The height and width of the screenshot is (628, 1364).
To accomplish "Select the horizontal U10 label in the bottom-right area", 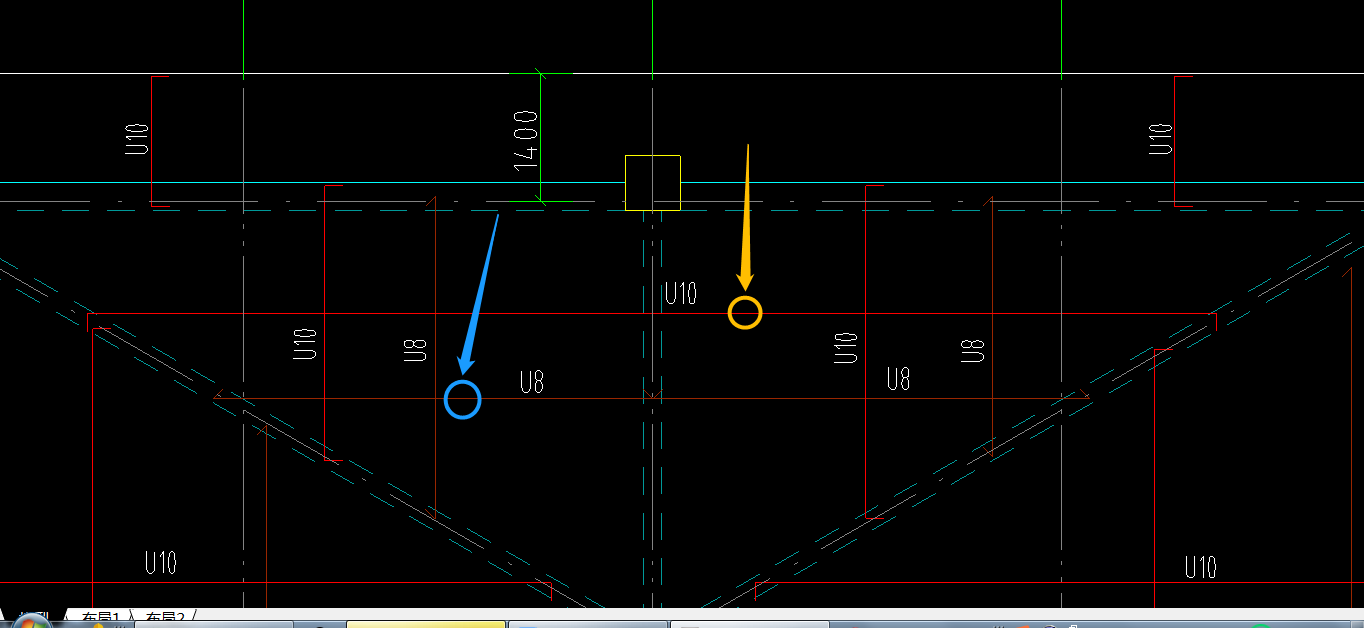I will [1200, 567].
